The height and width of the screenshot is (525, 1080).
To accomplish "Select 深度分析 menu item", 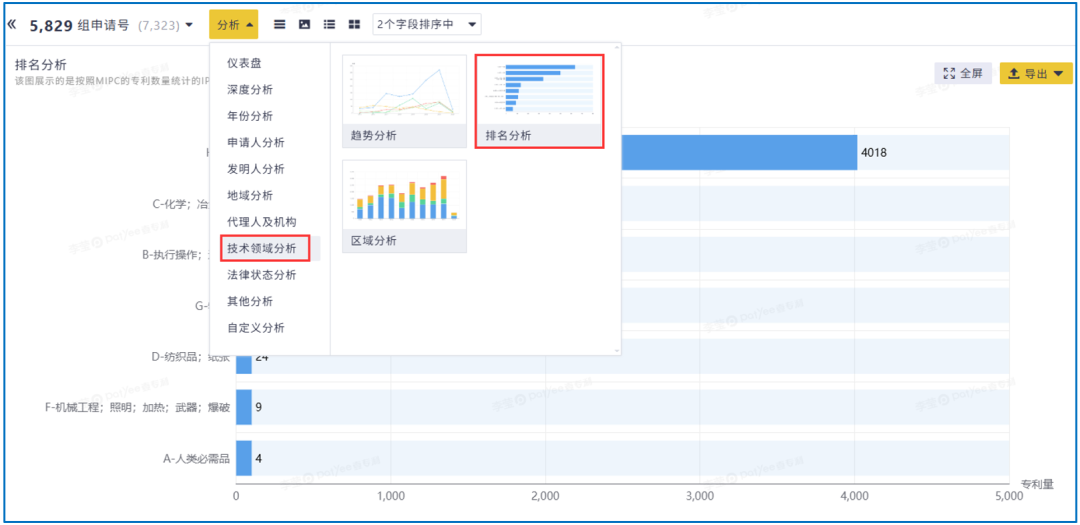I will point(250,90).
